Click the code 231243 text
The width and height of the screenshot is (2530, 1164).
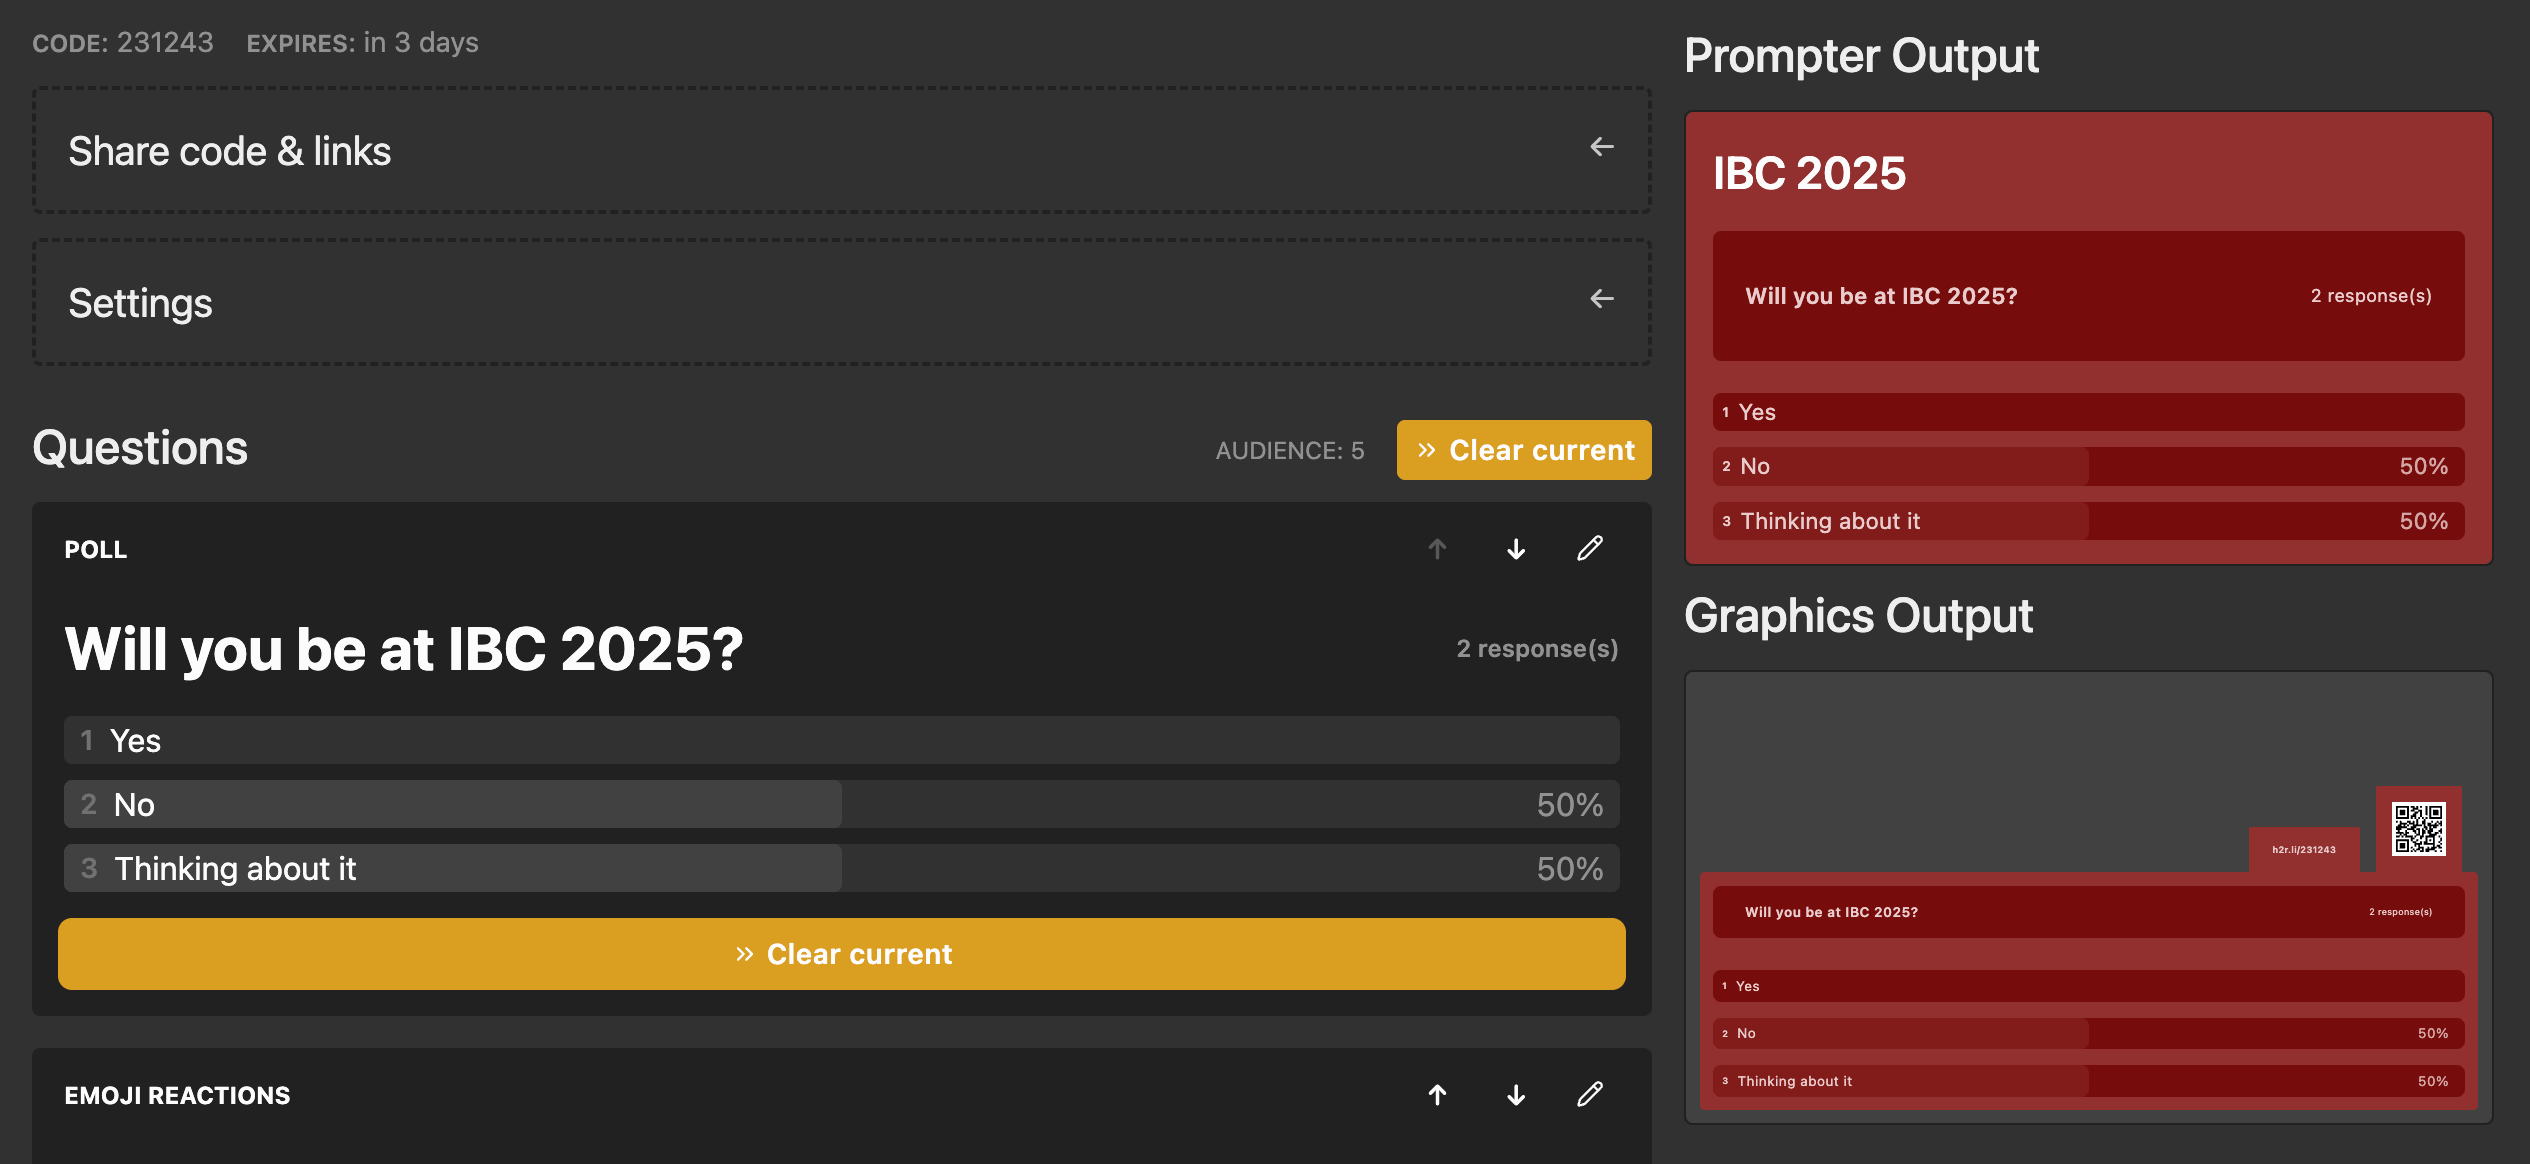tap(165, 43)
